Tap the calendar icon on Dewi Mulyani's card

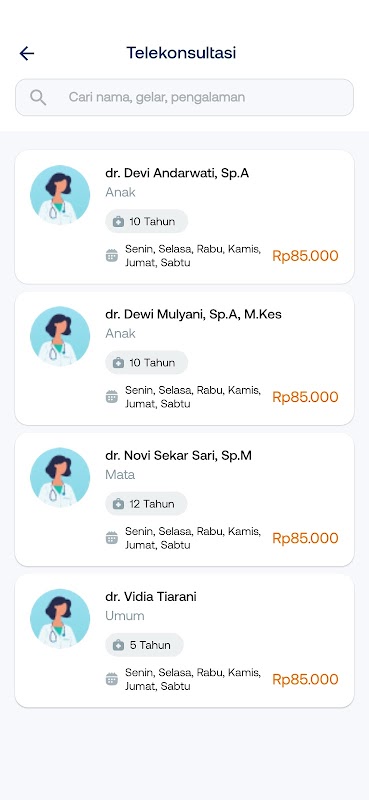[112, 397]
